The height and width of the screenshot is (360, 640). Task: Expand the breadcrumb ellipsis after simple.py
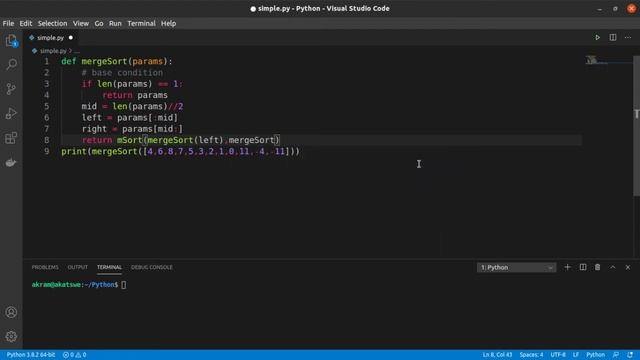pyautogui.click(x=77, y=51)
